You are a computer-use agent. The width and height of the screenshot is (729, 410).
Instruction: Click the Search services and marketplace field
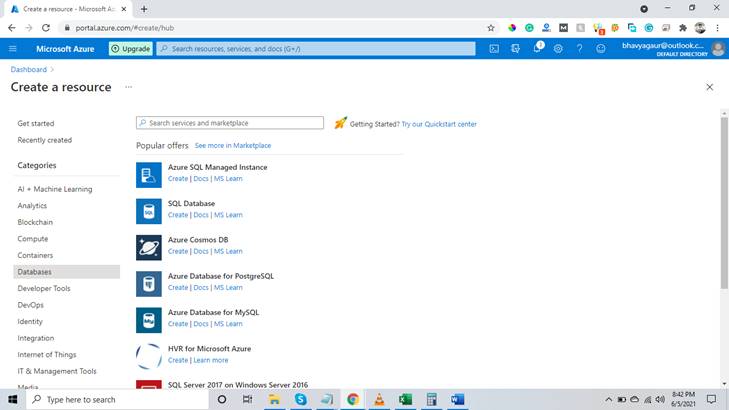(x=230, y=123)
